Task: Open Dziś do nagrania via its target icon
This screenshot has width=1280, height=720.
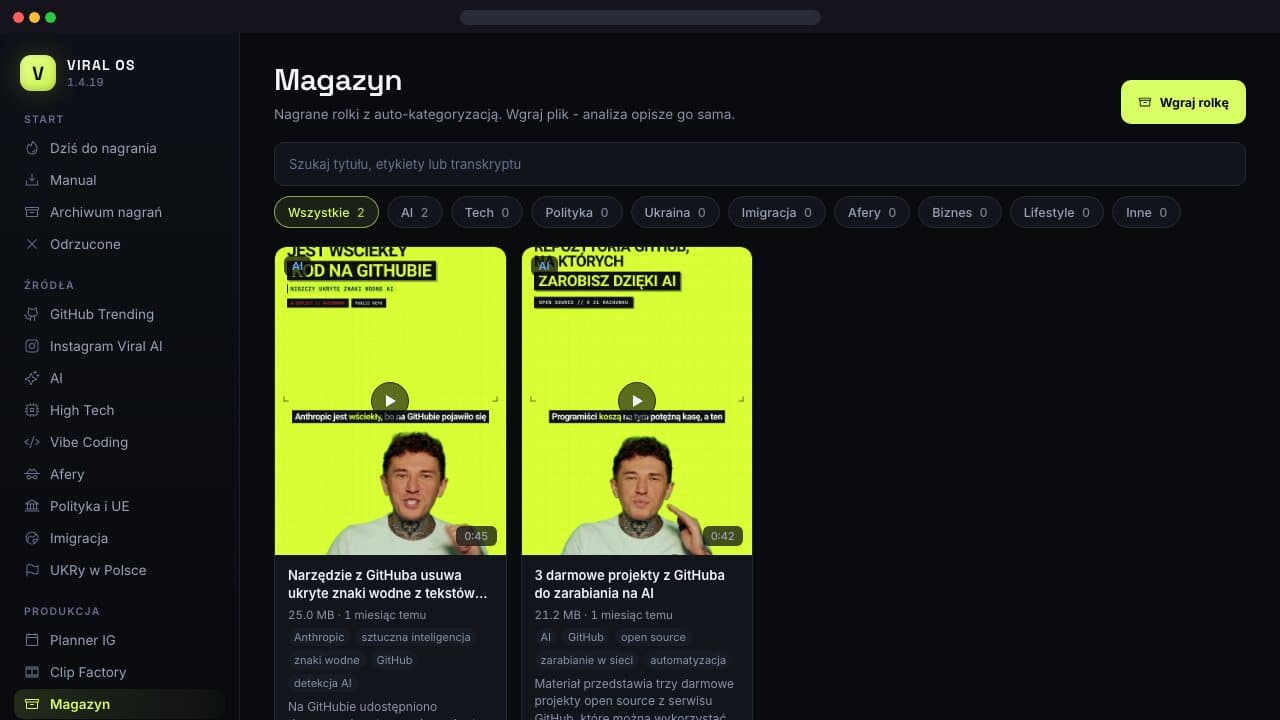Action: [32, 148]
